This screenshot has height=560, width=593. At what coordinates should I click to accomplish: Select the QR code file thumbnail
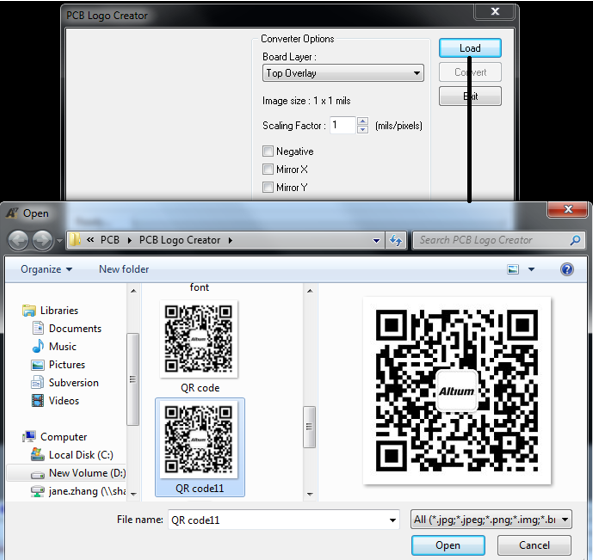[199, 339]
